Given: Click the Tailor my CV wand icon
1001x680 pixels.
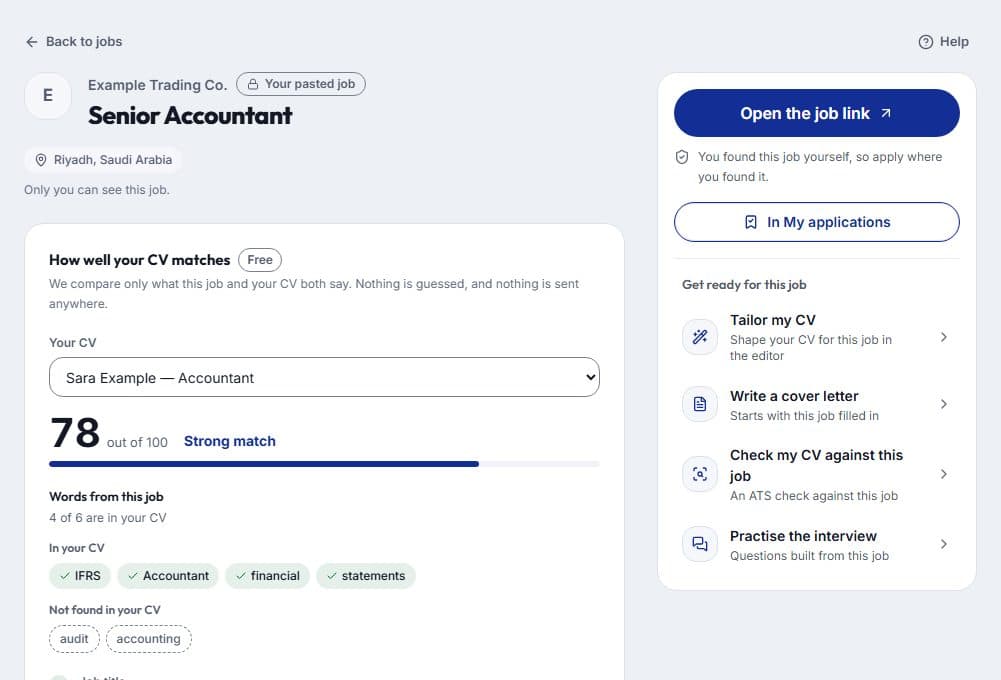Looking at the screenshot, I should [700, 336].
